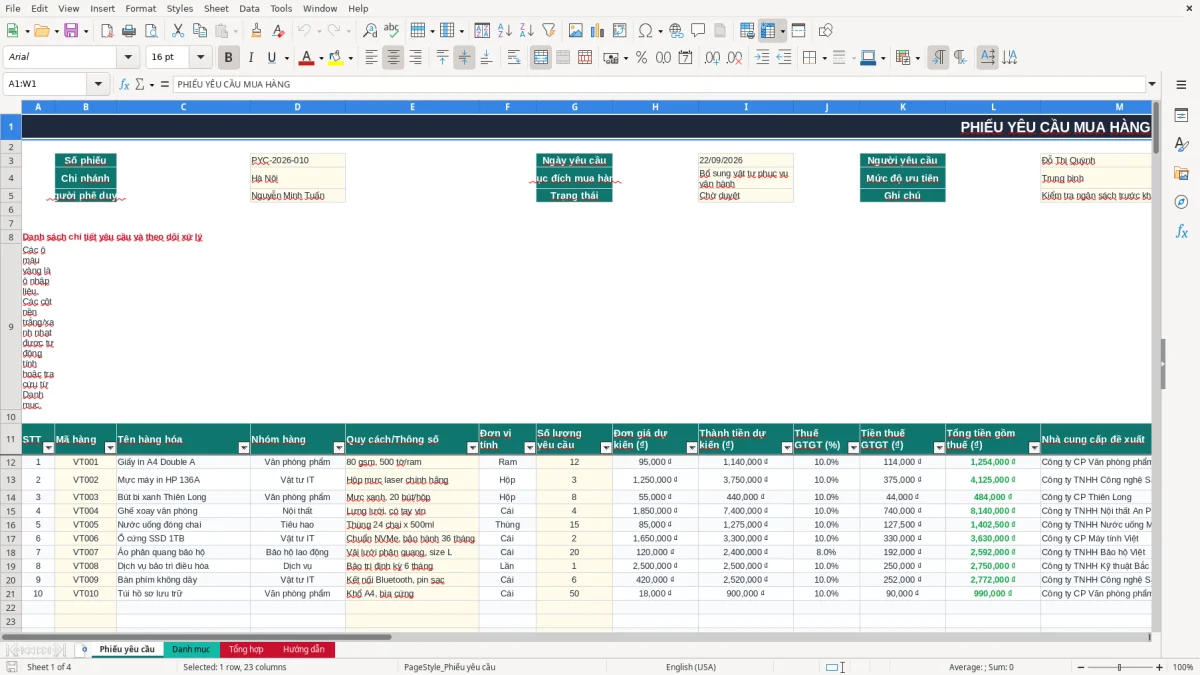Open sidebar Properties panel icon
The width and height of the screenshot is (1200, 675).
(x=1181, y=116)
